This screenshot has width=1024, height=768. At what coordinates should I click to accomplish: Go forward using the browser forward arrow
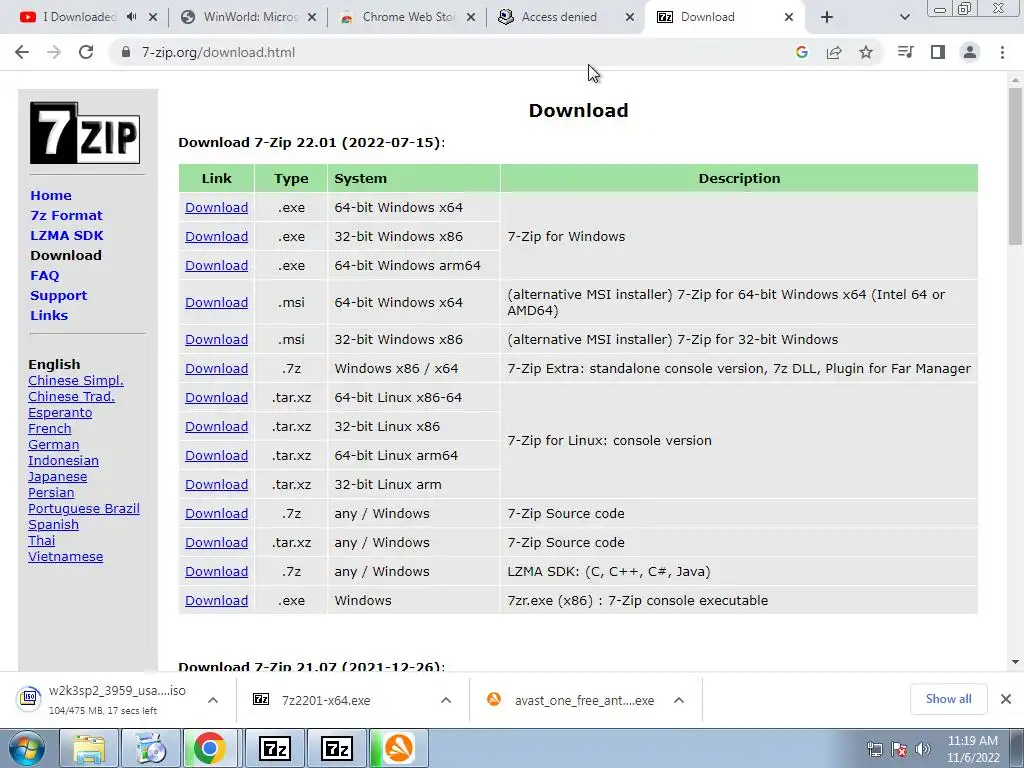tap(54, 52)
